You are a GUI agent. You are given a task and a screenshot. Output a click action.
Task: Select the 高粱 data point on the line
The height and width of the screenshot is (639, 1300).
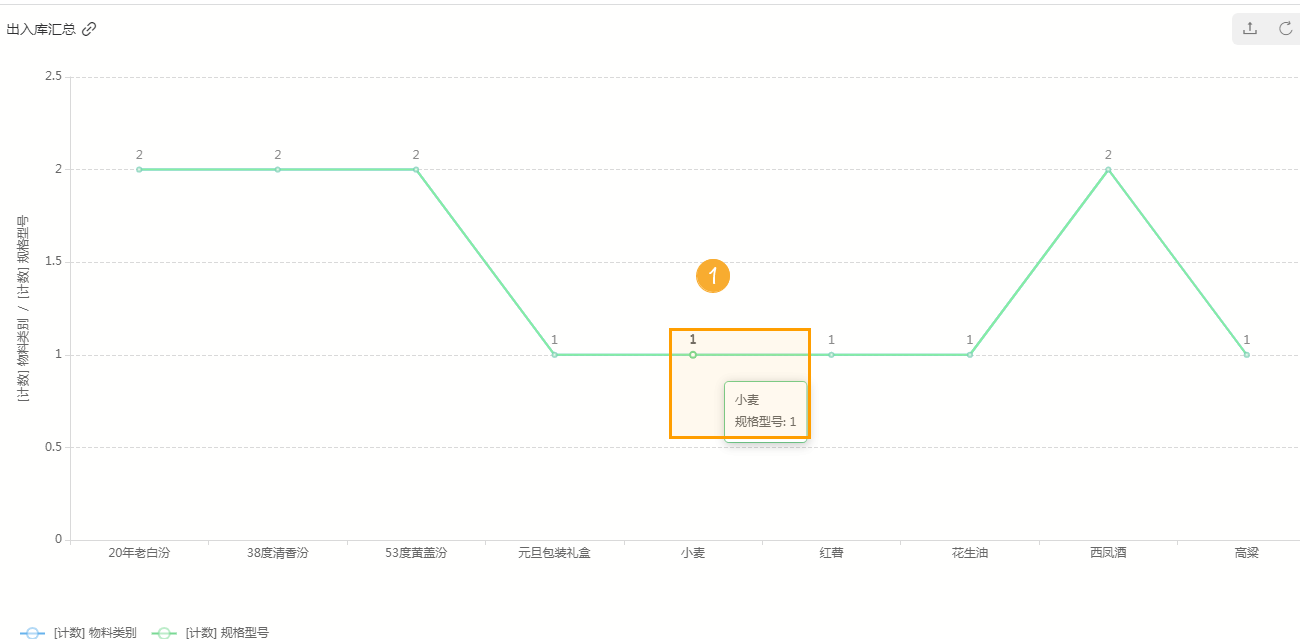[x=1246, y=355]
